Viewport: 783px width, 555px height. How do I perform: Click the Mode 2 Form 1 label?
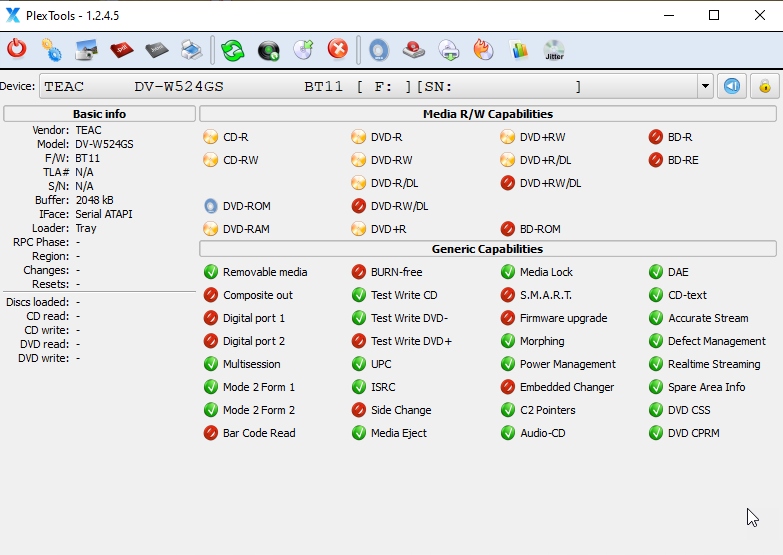pos(259,387)
